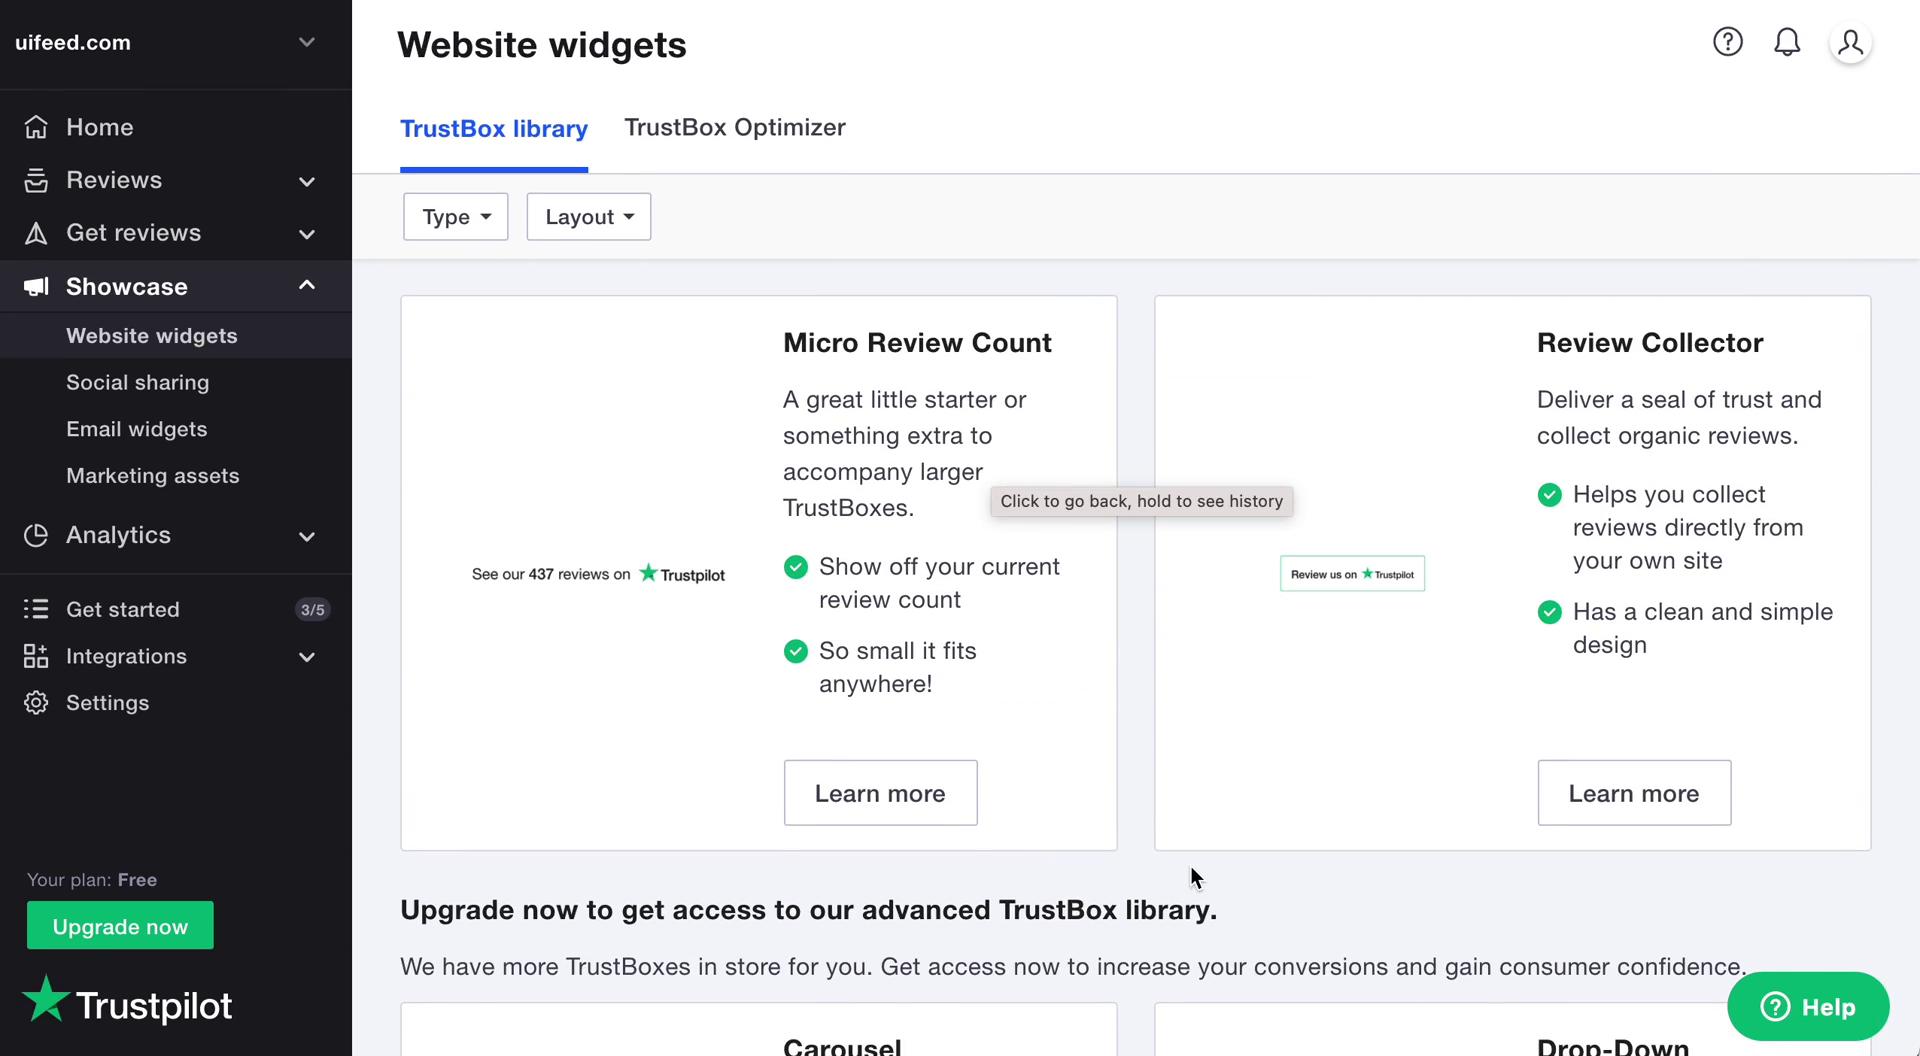The width and height of the screenshot is (1920, 1056).
Task: Click the Micro Review Count widget preview
Action: [598, 574]
